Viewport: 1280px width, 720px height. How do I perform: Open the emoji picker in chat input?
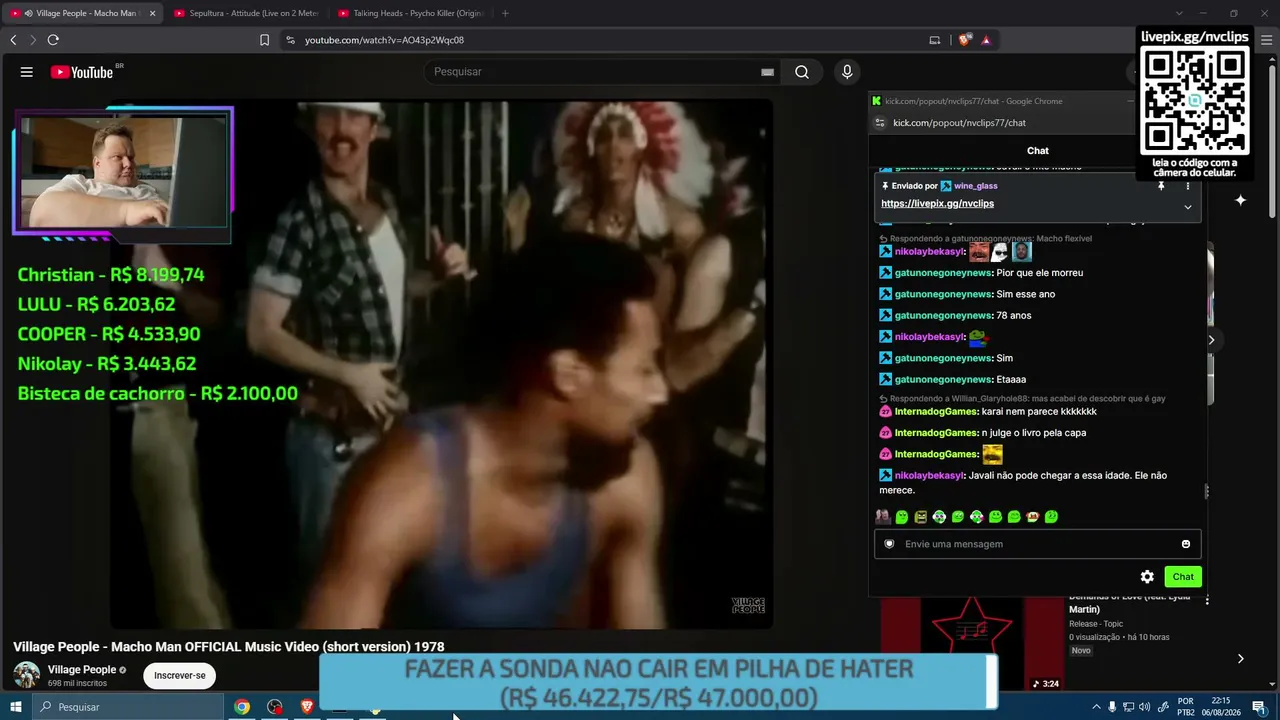[1186, 544]
